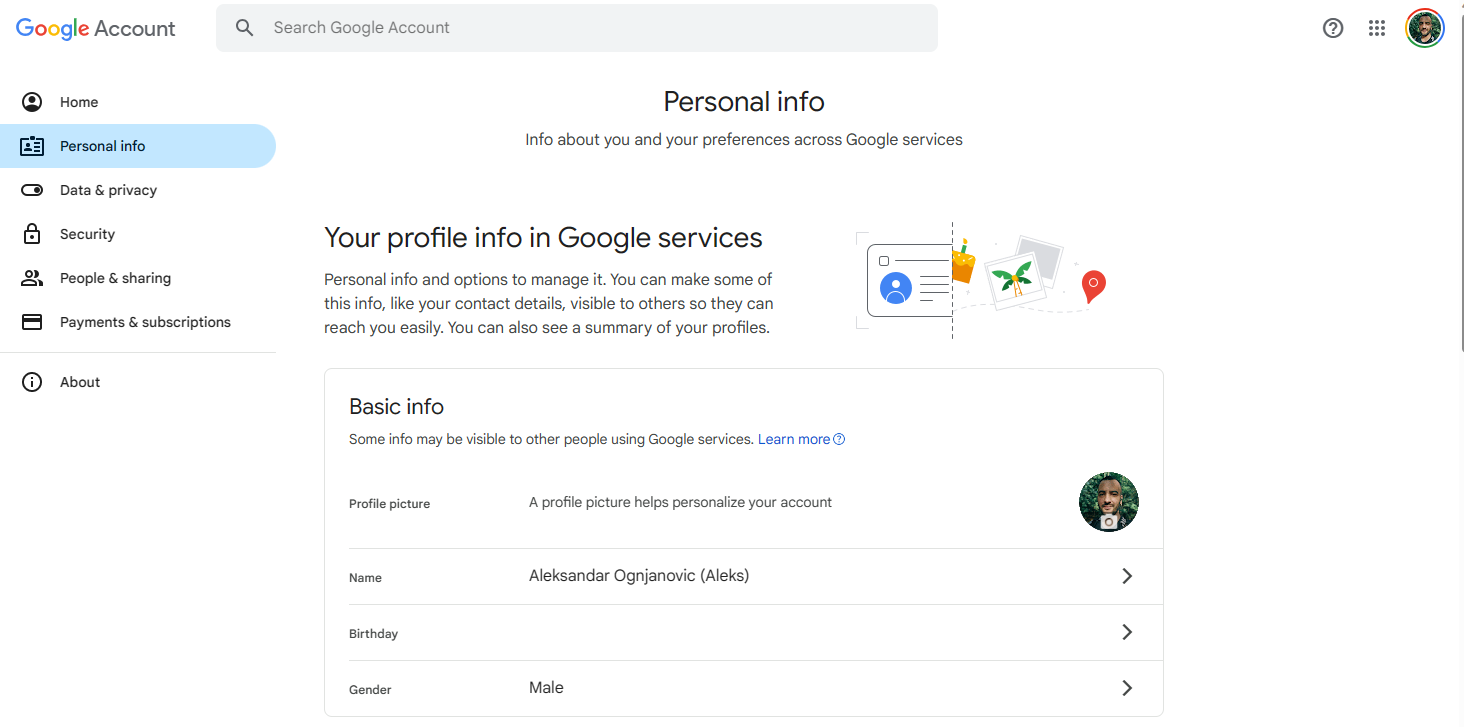Screen dimensions: 1464x727
Task: Open the account avatar in the header
Action: (1425, 28)
